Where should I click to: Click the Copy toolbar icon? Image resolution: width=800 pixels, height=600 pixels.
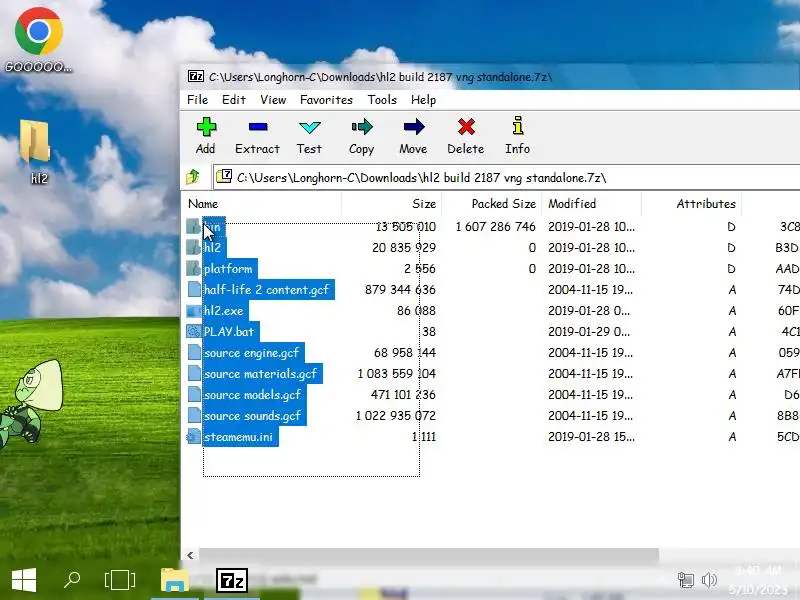(x=362, y=127)
